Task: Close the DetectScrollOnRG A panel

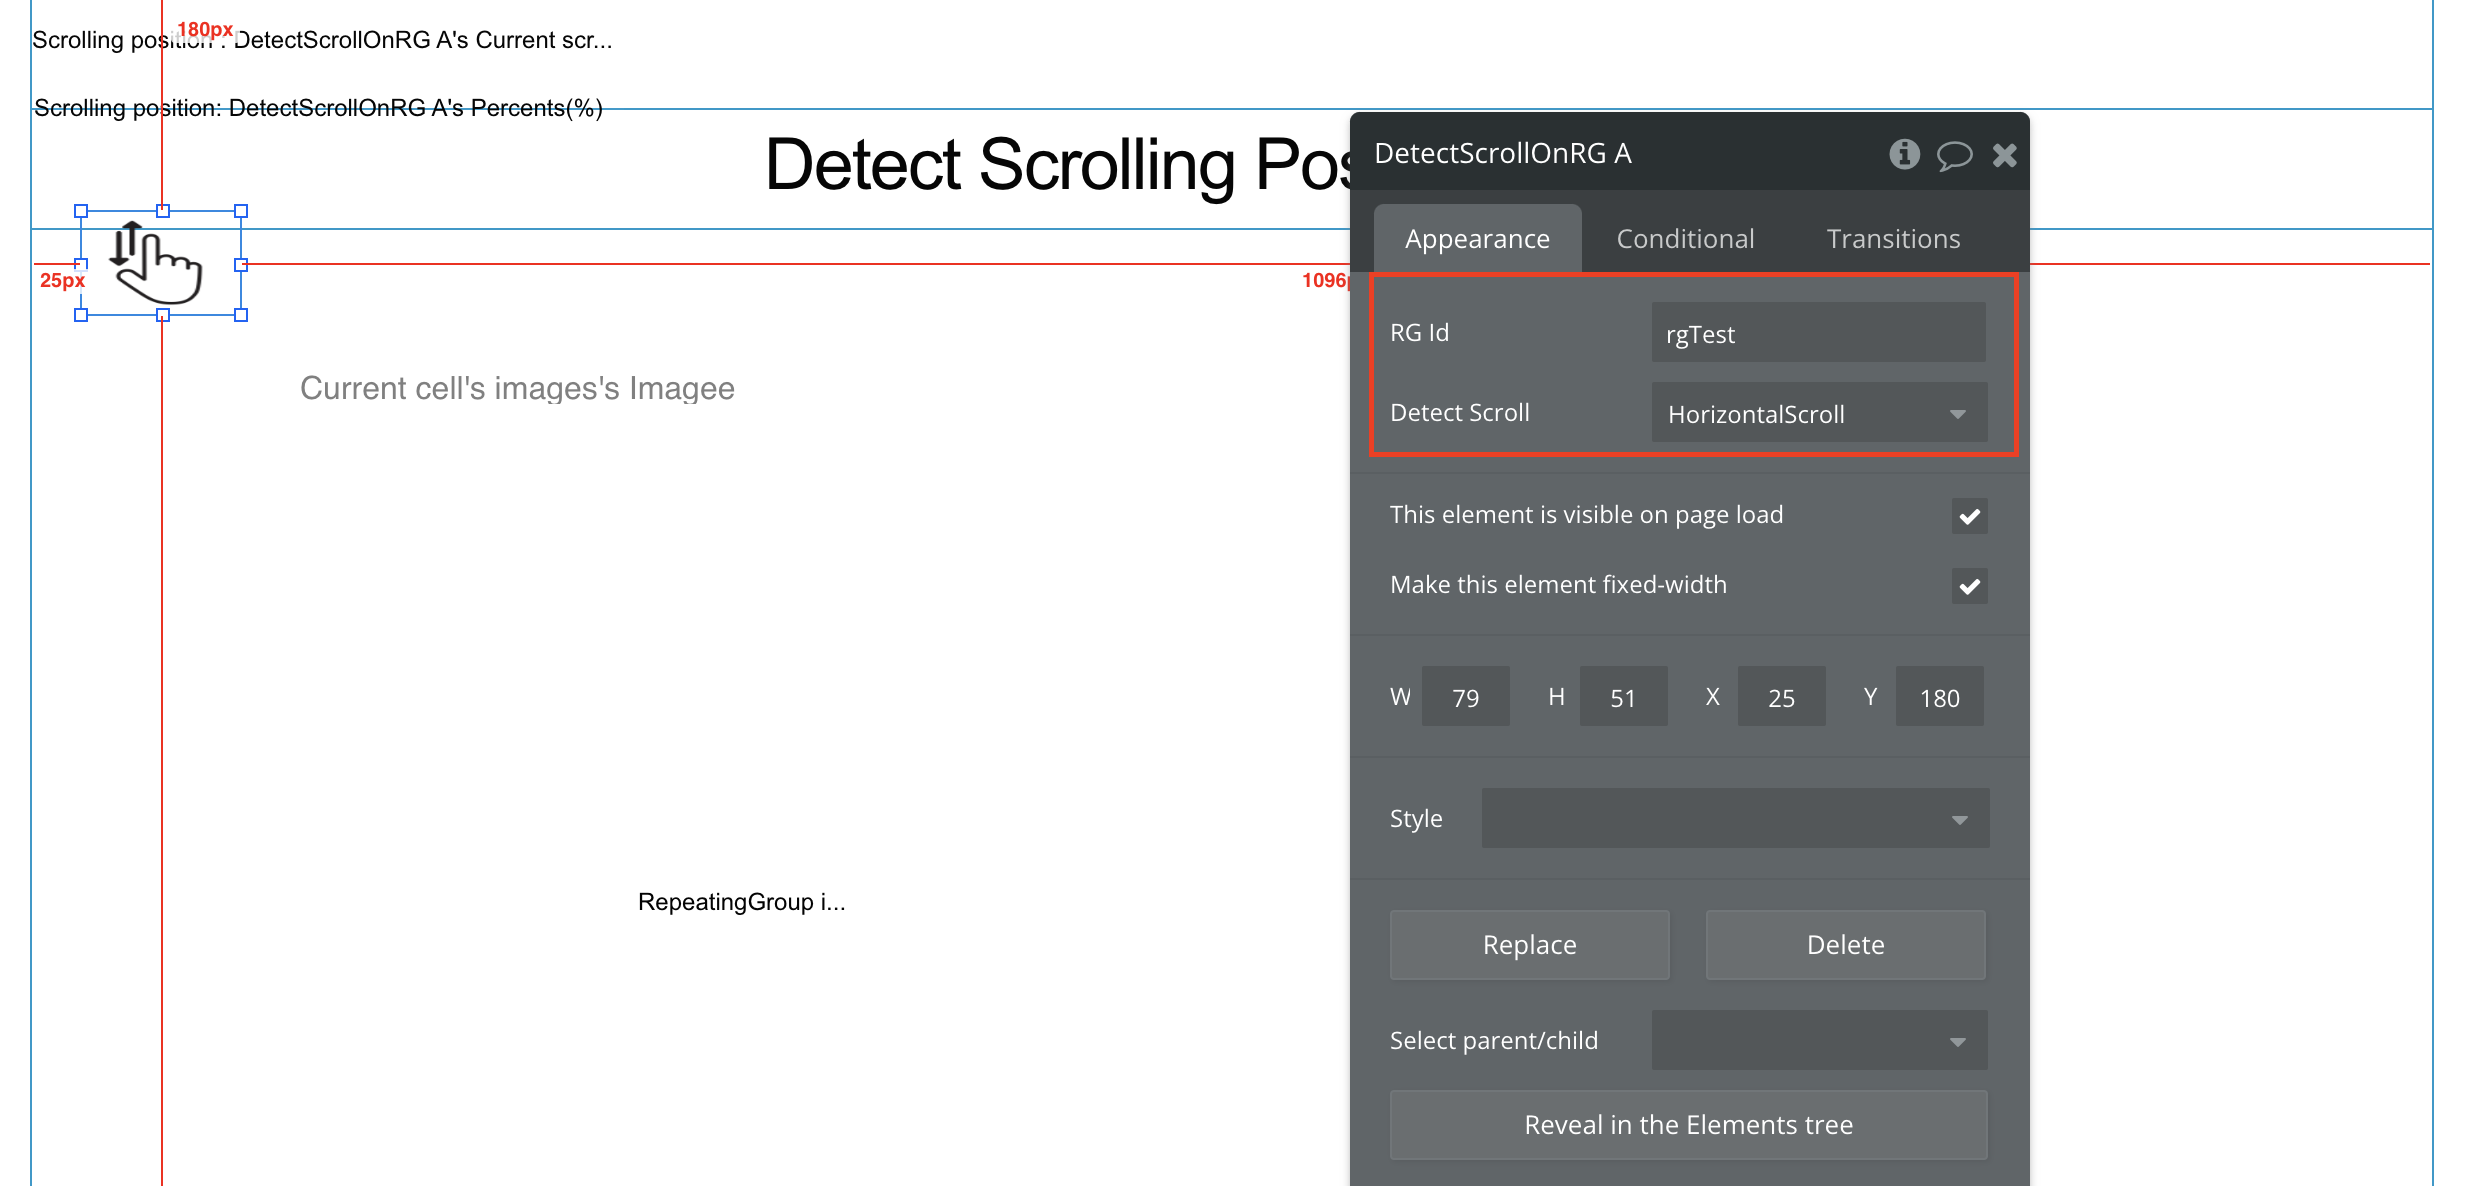Action: click(2001, 154)
